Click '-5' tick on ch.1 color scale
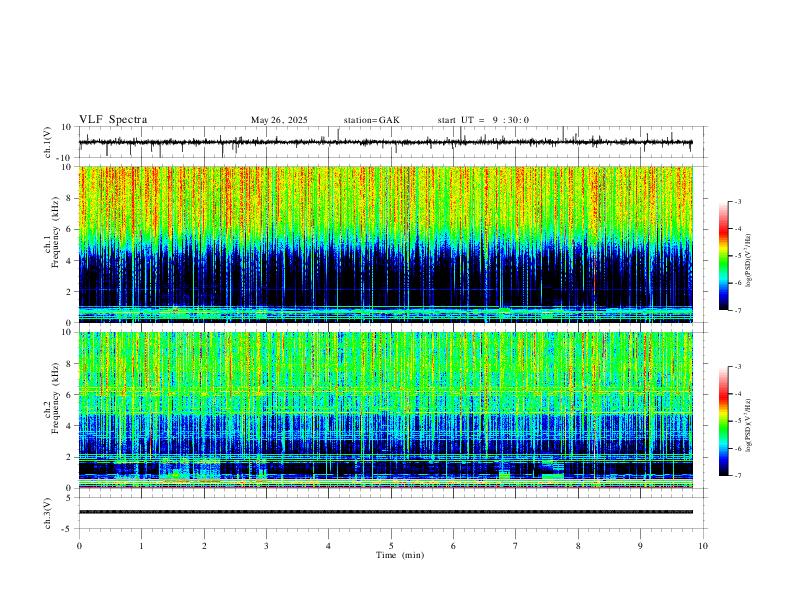 coord(738,256)
